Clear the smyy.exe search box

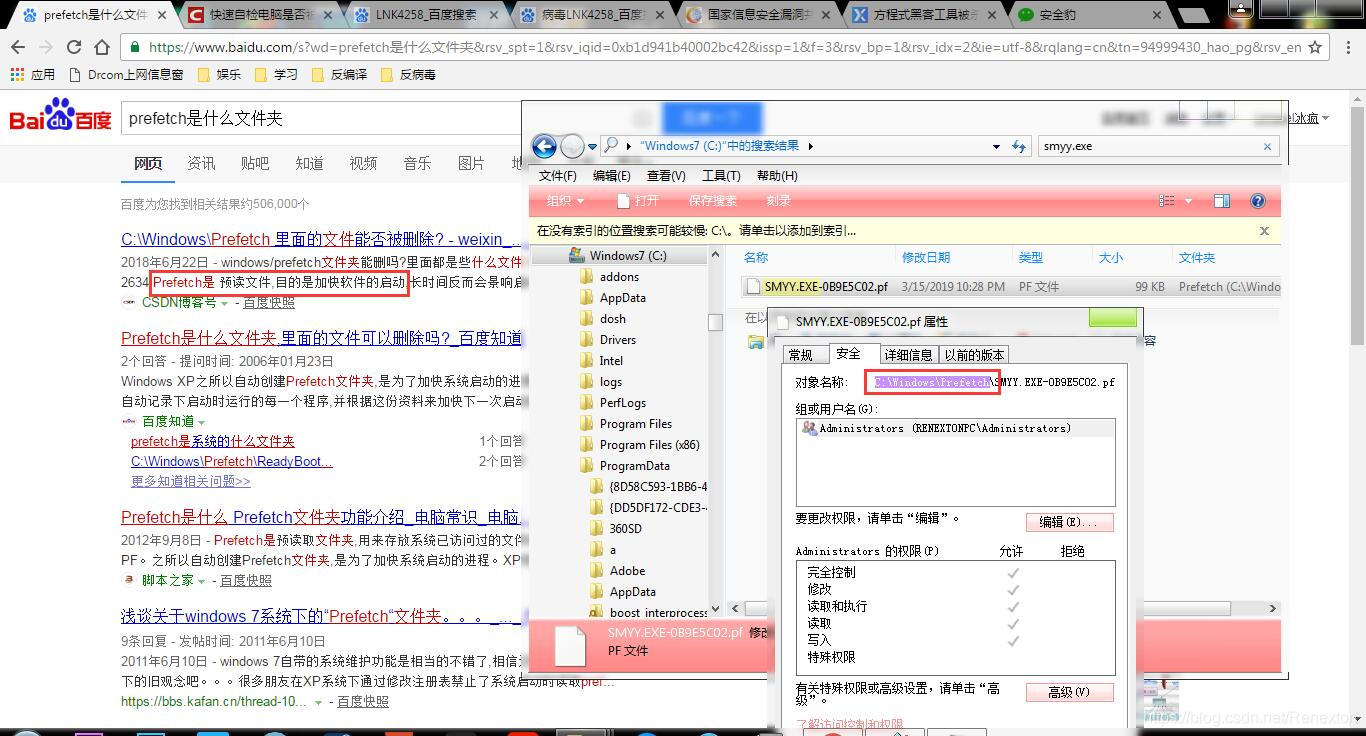1267,146
